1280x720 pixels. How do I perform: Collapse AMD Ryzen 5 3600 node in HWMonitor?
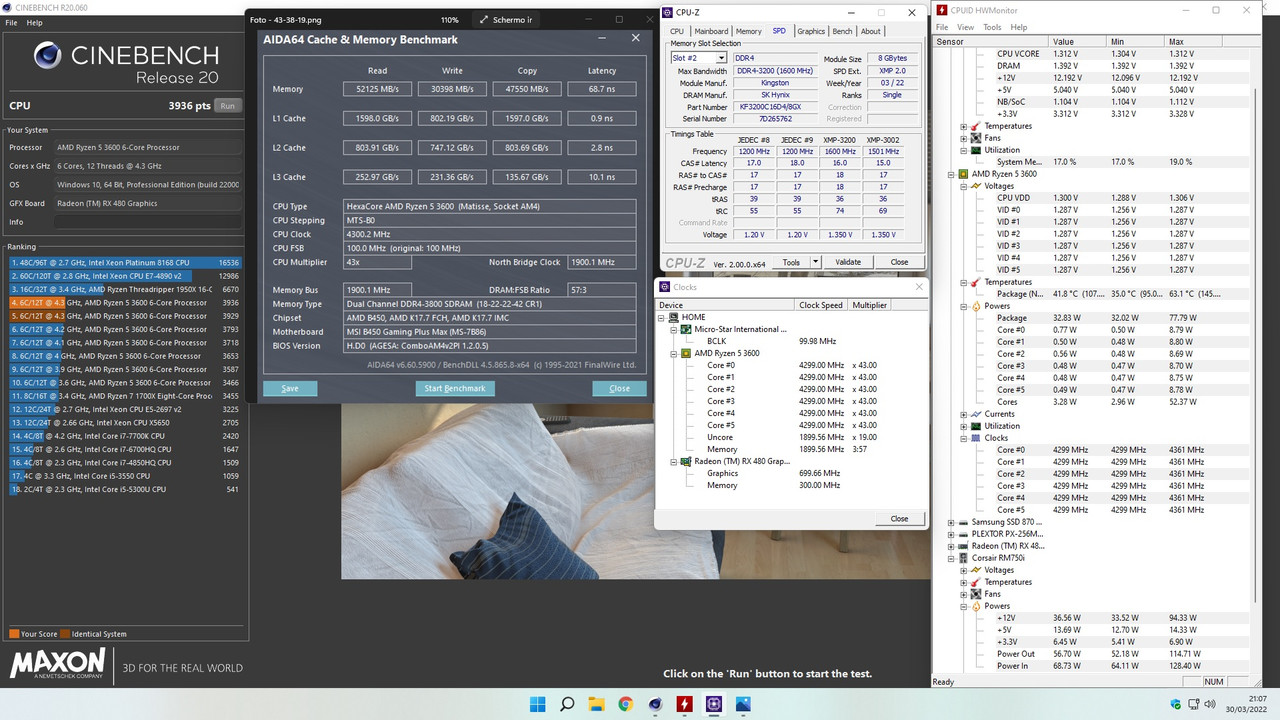coord(951,174)
